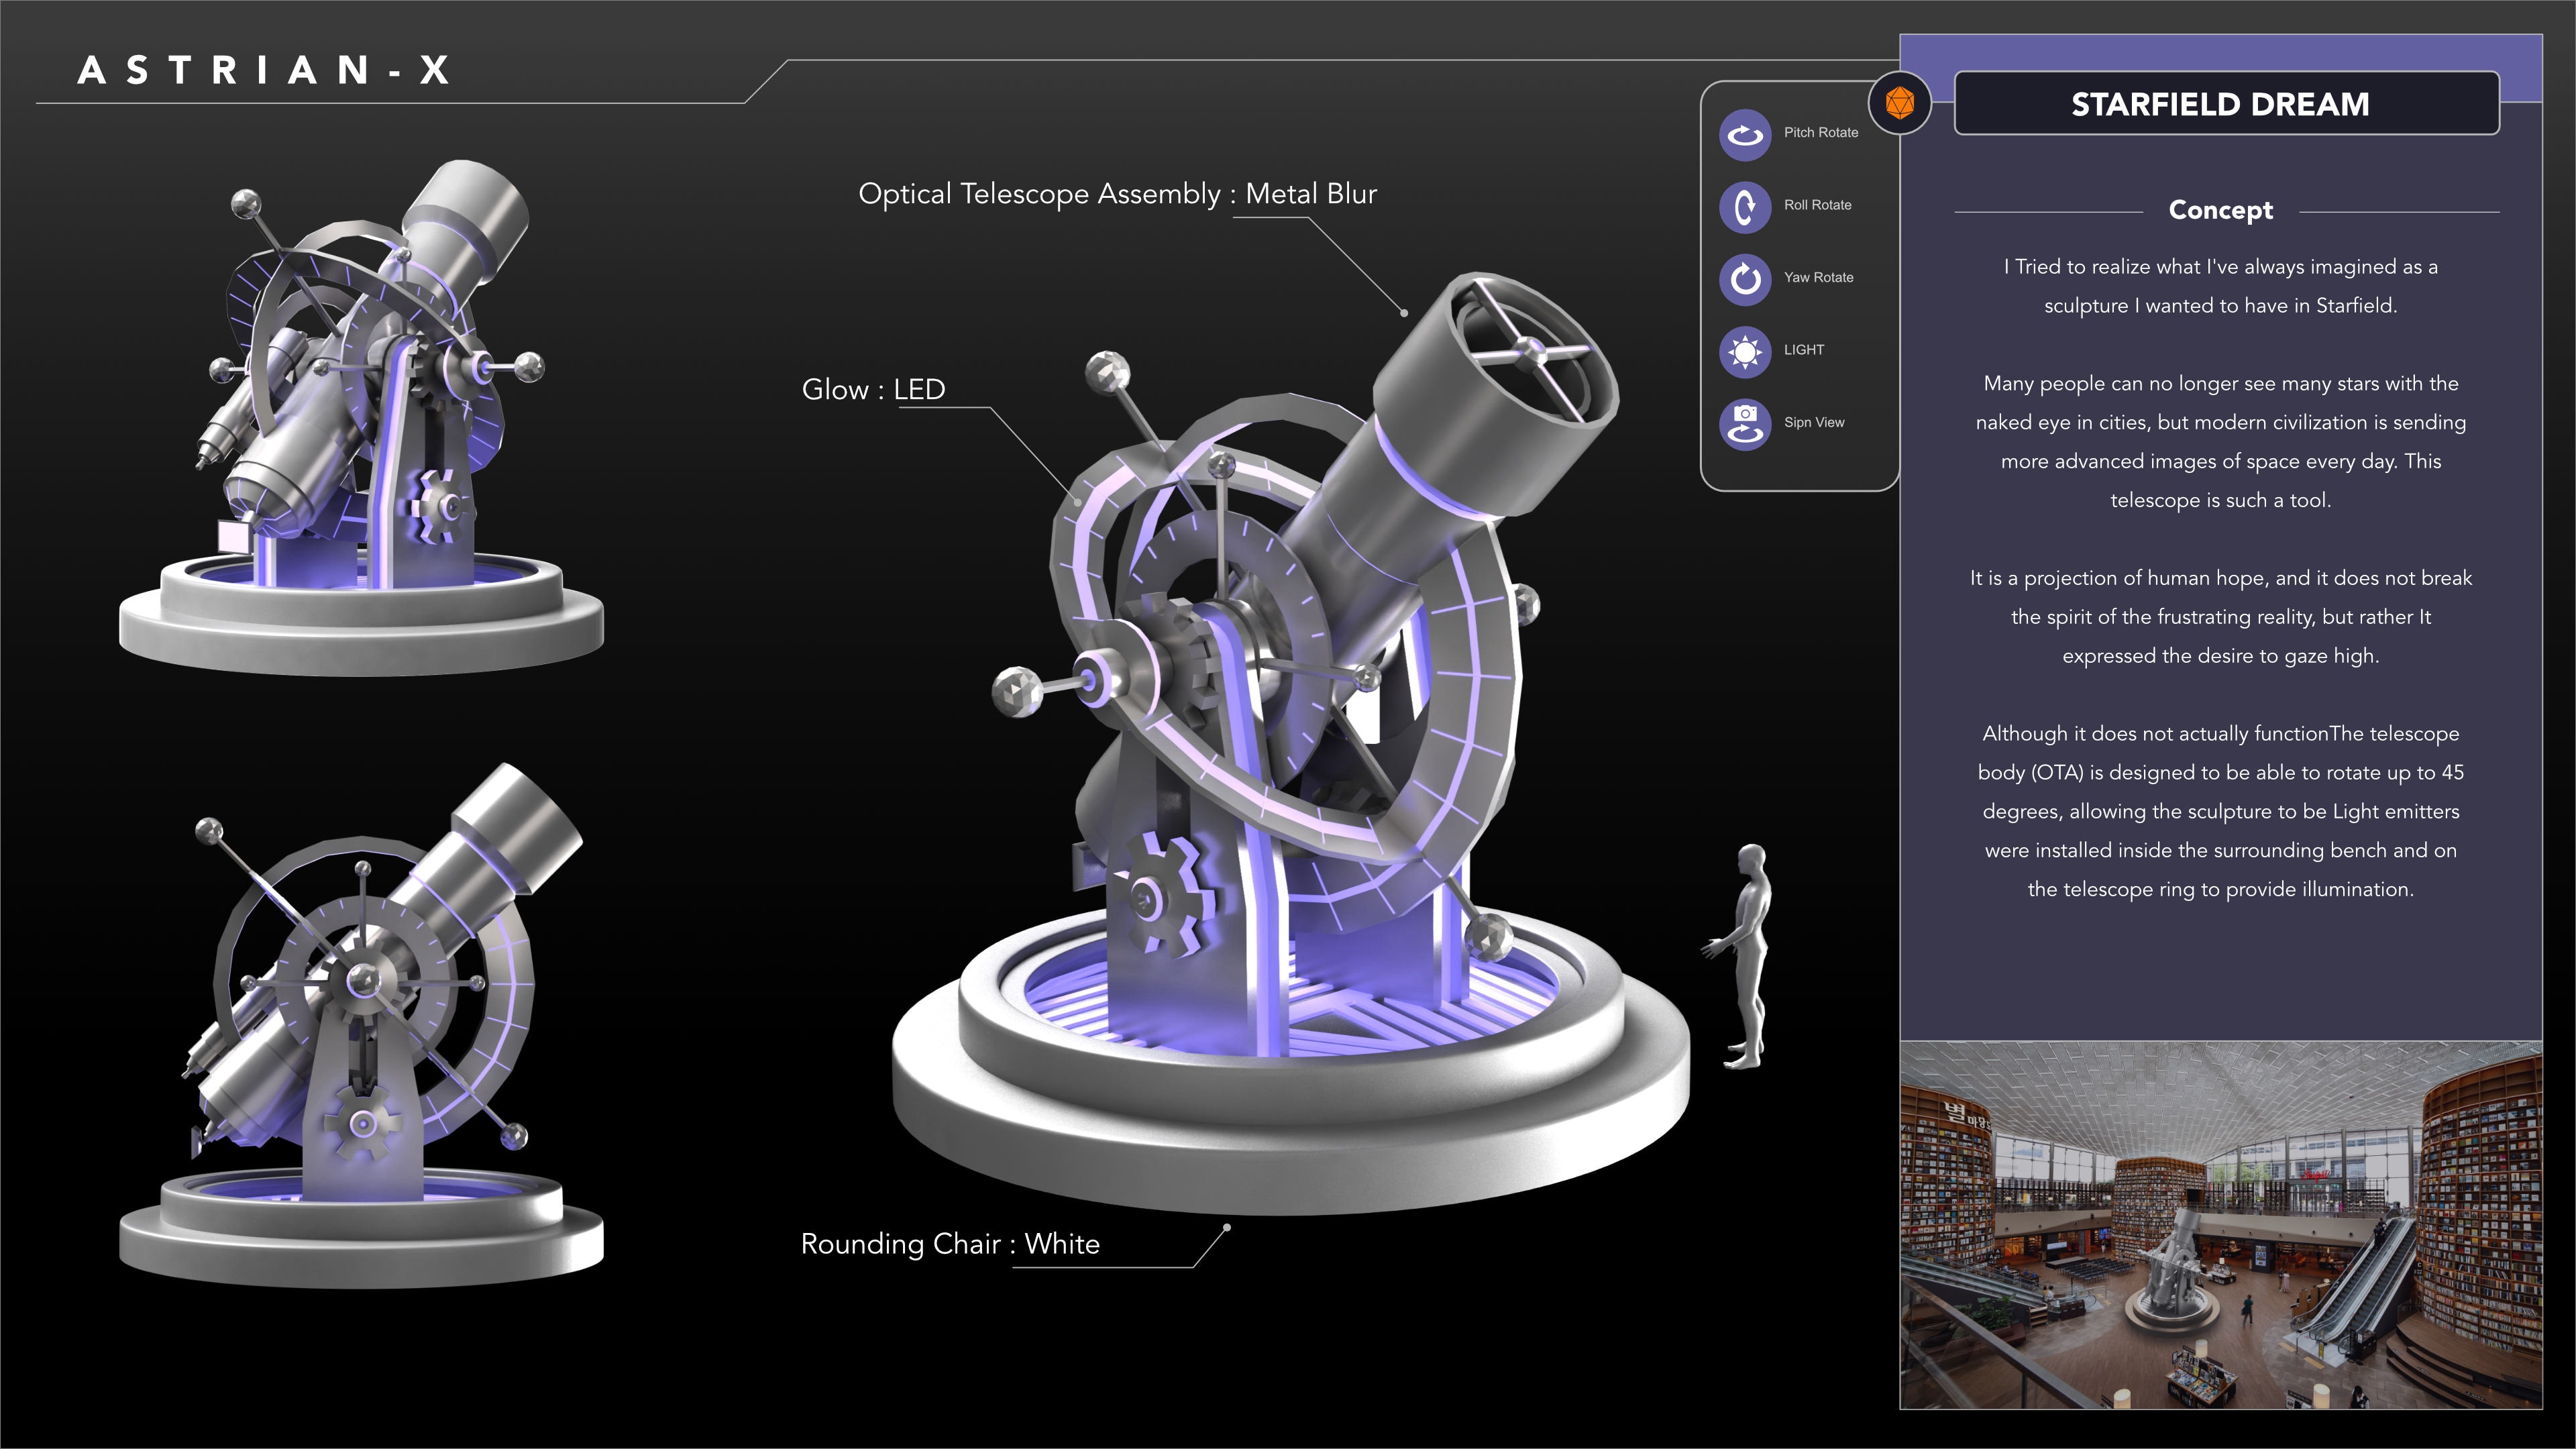Viewport: 2576px width, 1449px height.
Task: Click the large central telescope render
Action: click(x=1290, y=743)
